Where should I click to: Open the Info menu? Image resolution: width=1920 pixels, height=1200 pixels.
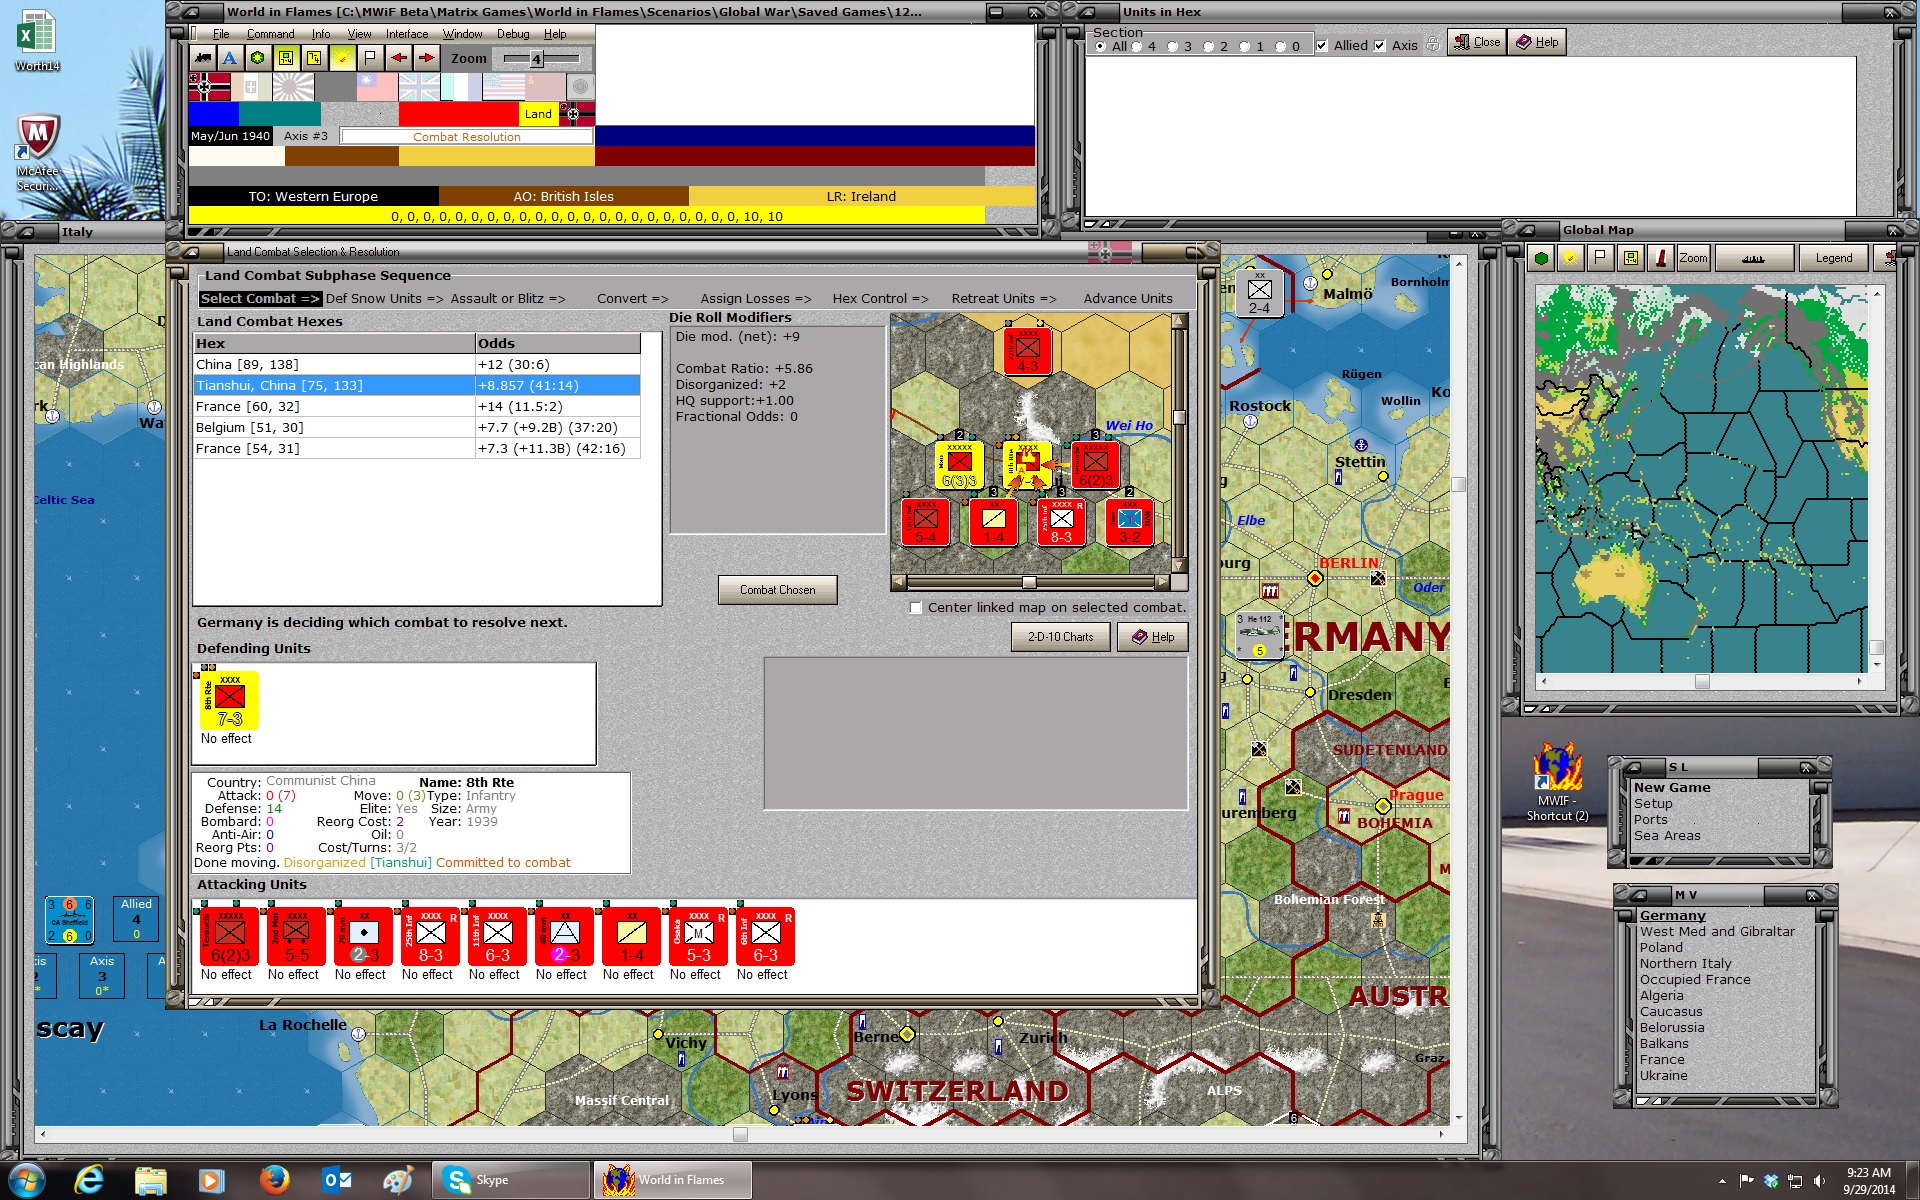(320, 34)
